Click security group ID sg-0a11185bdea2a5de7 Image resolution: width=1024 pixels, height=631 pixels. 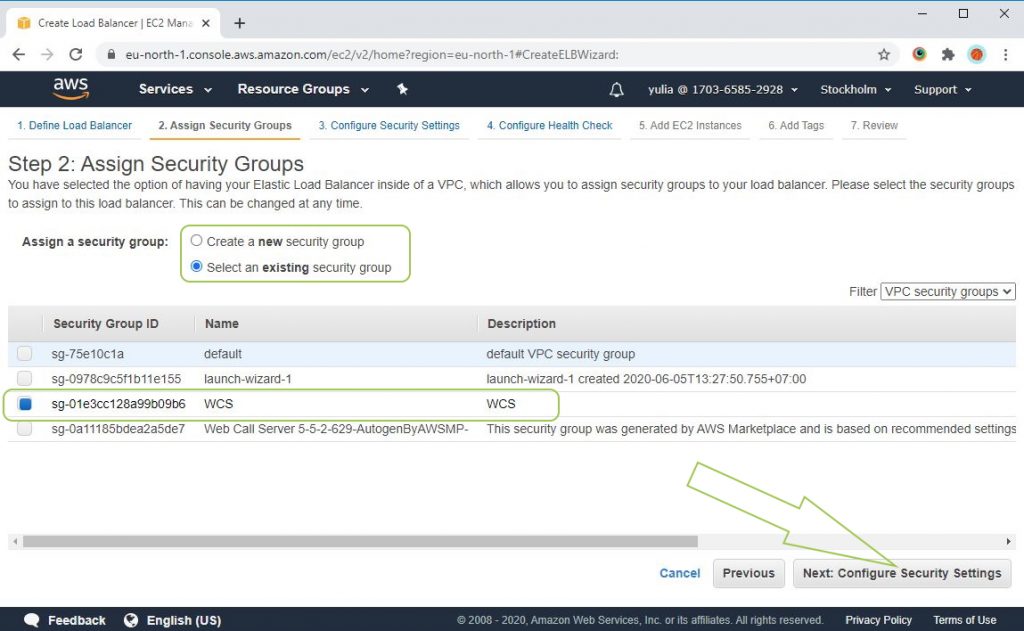[x=118, y=429]
